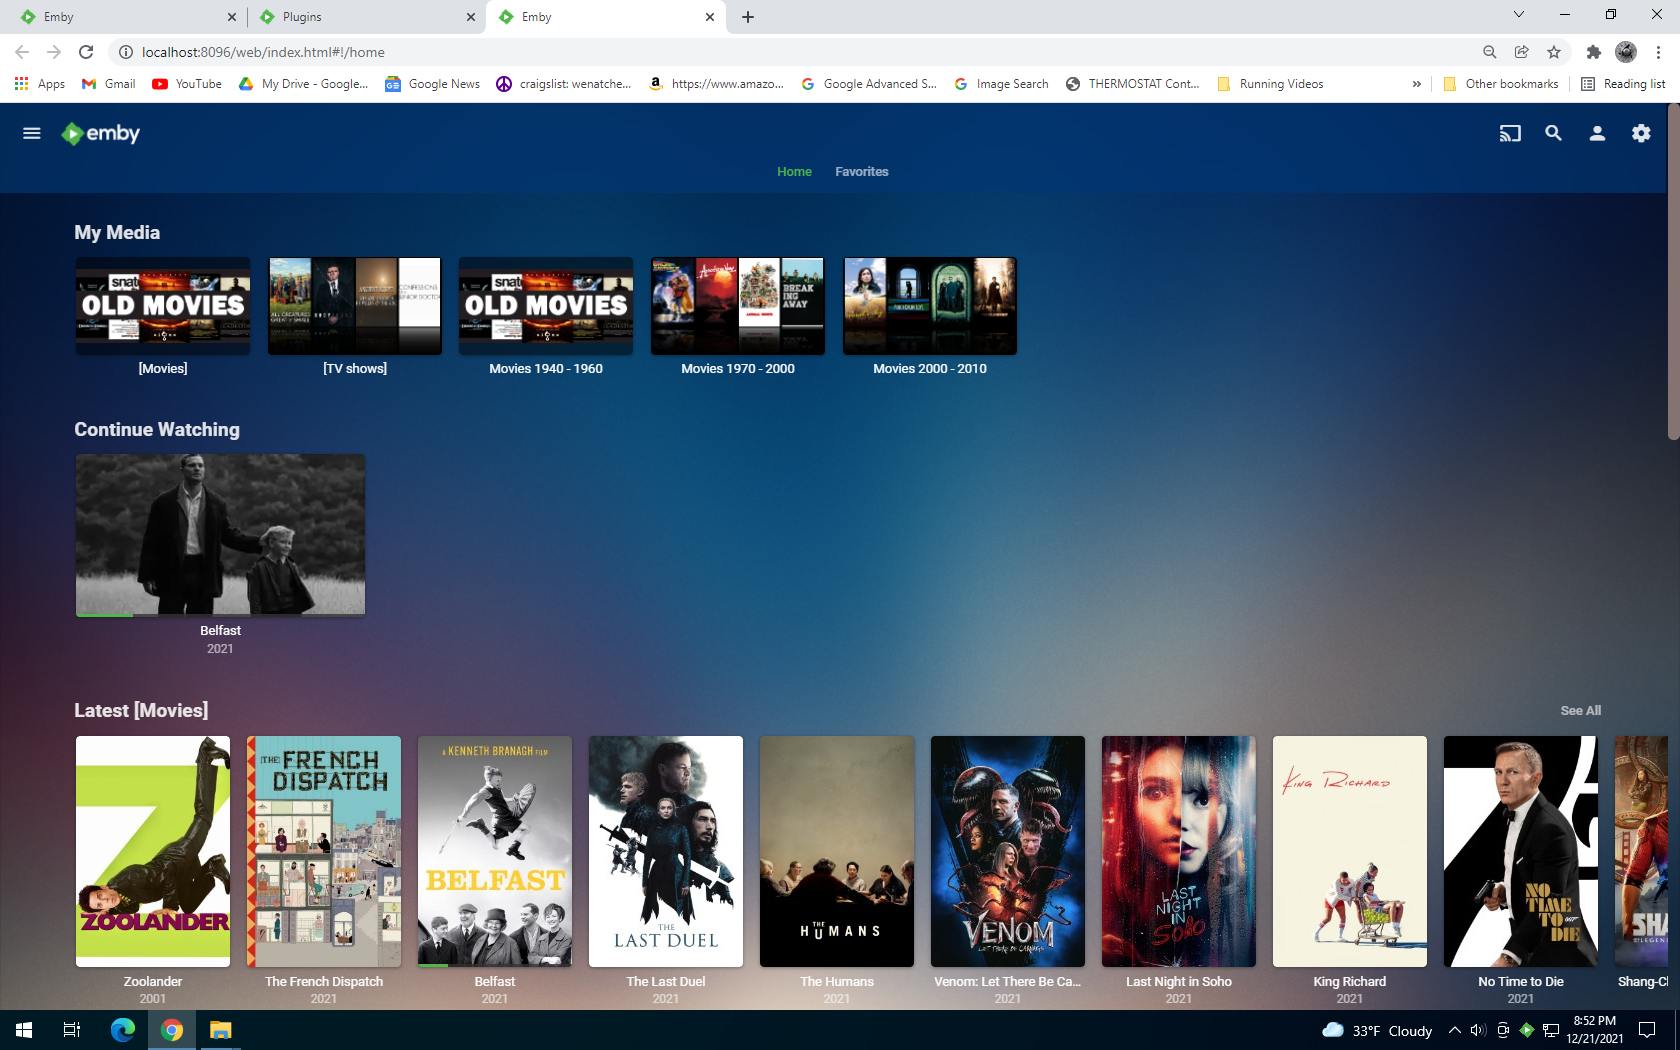
Task: Open File Explorer from taskbar
Action: point(220,1030)
